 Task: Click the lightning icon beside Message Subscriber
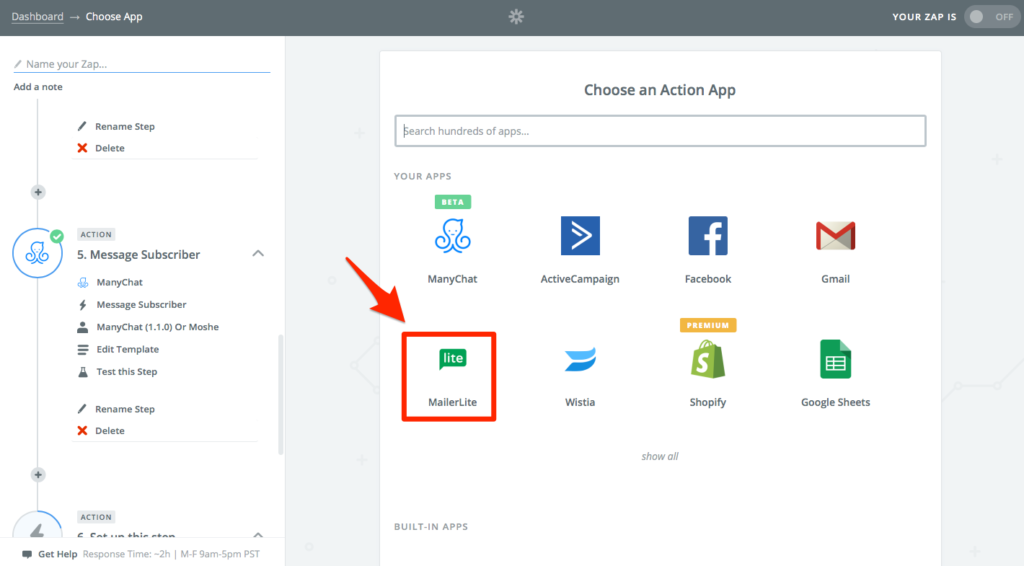(x=83, y=305)
